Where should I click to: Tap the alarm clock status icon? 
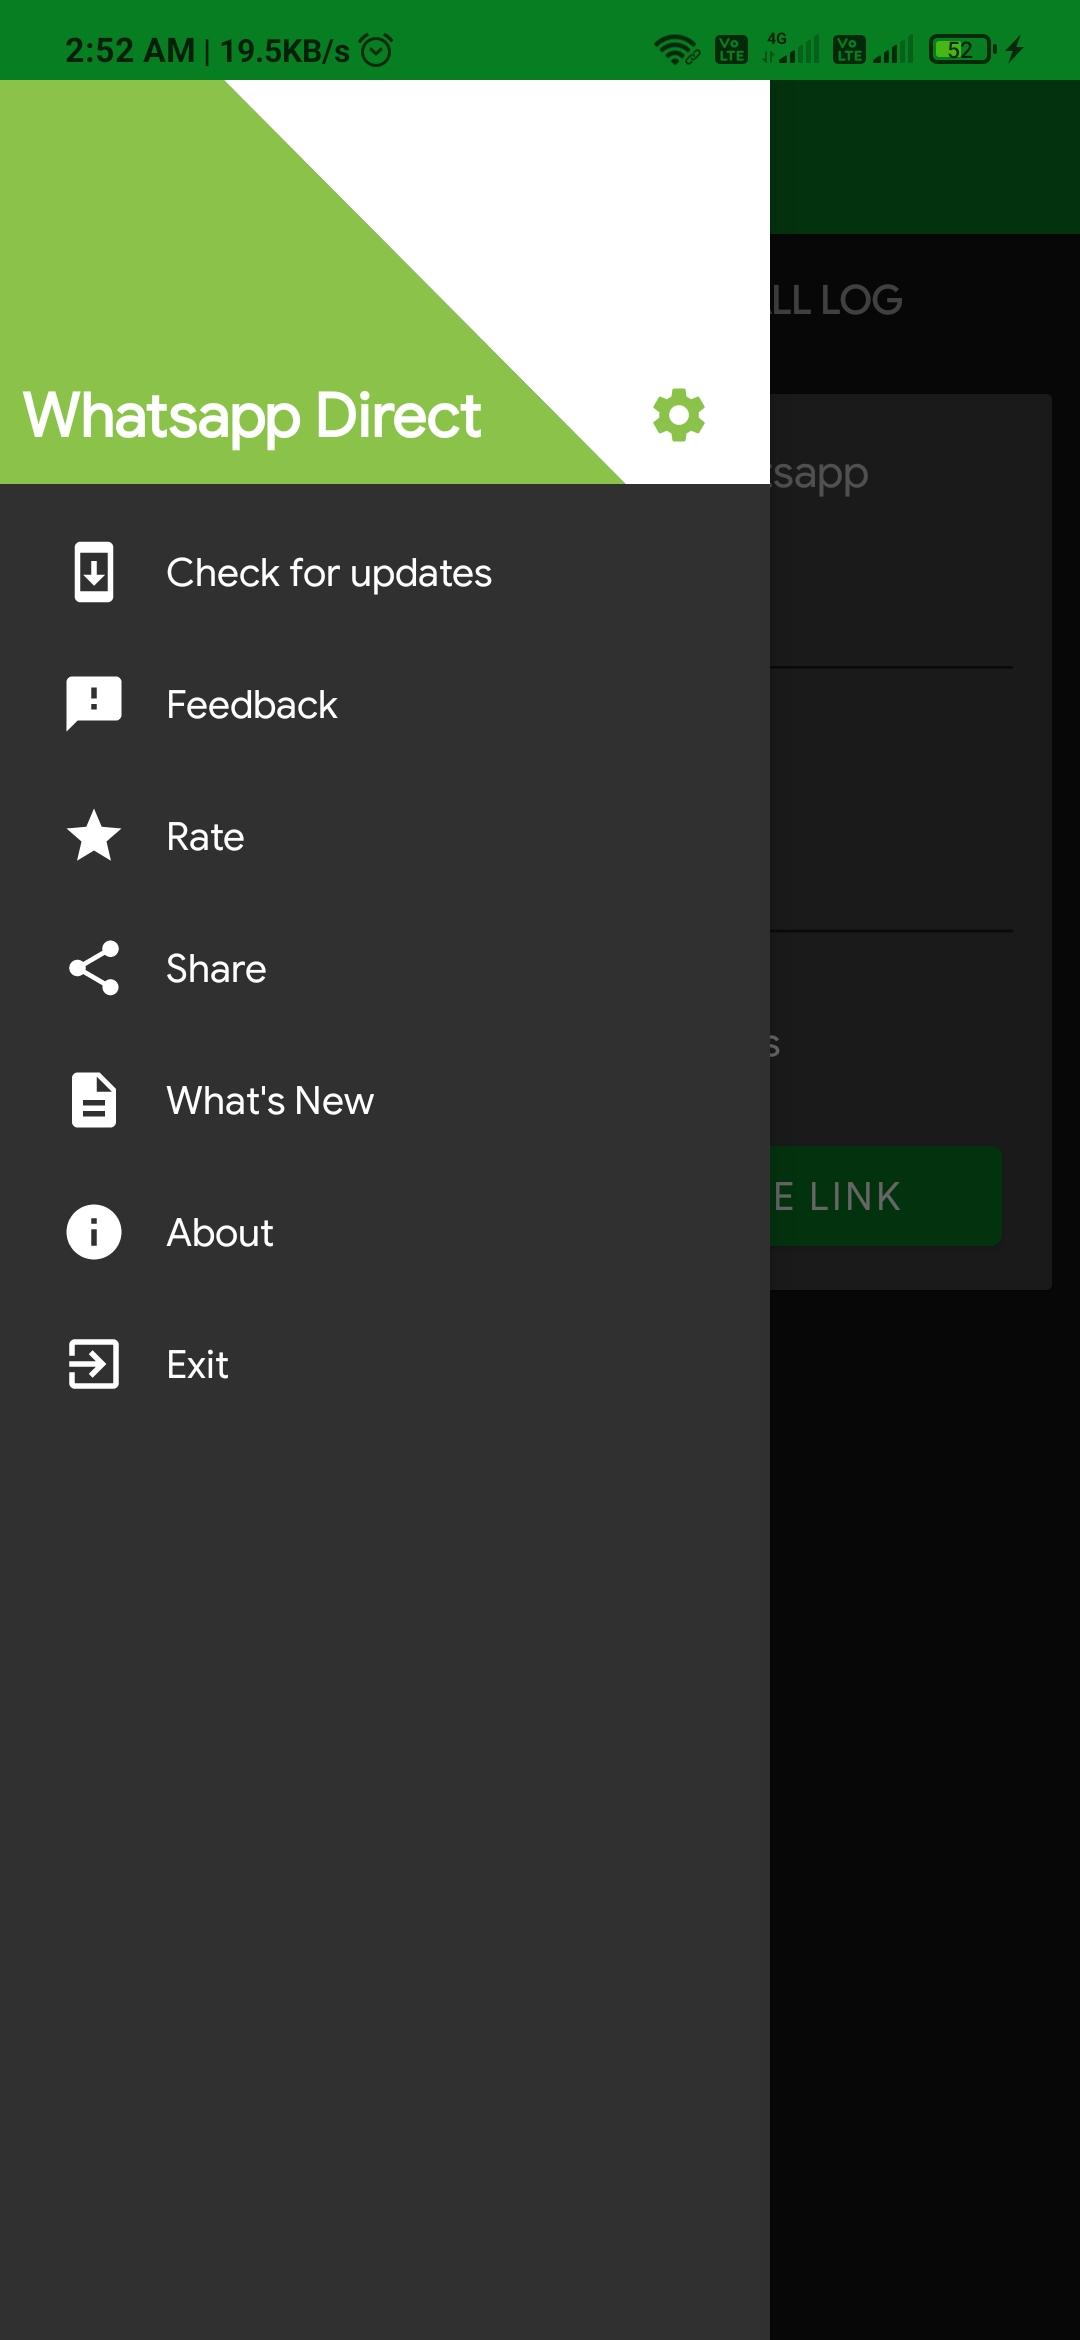(x=376, y=49)
